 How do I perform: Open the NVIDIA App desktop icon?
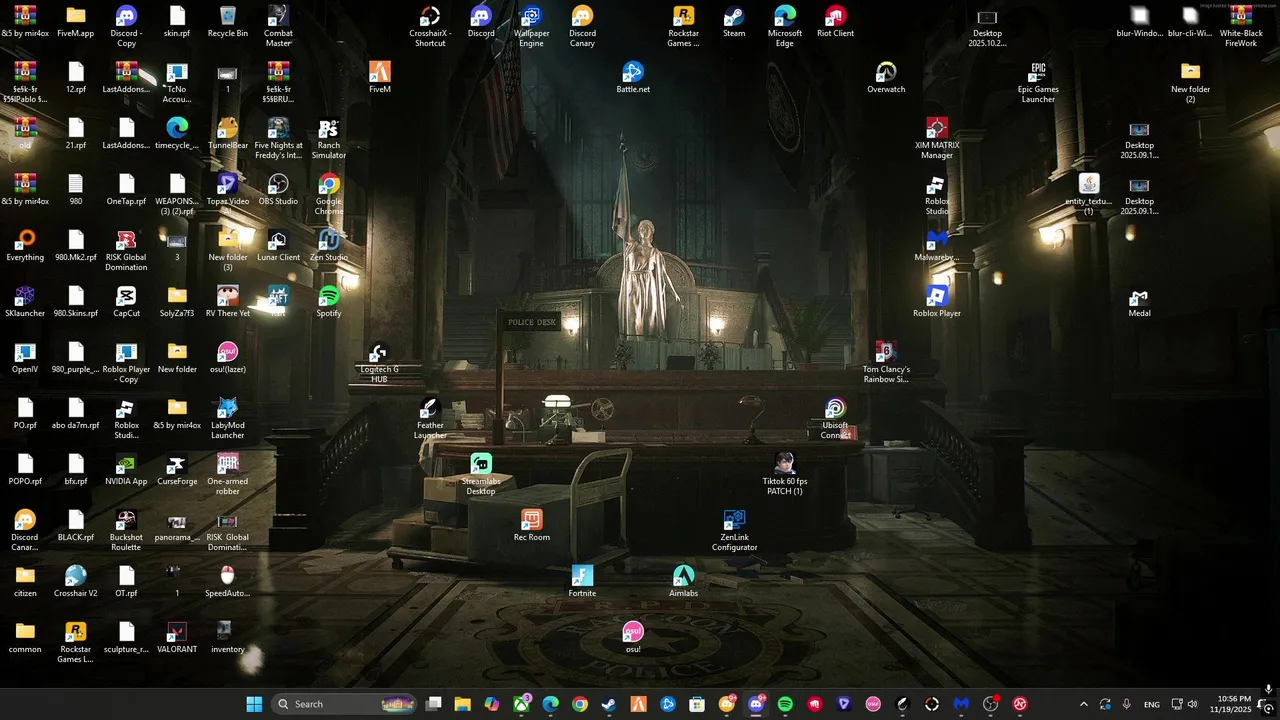[x=126, y=470]
